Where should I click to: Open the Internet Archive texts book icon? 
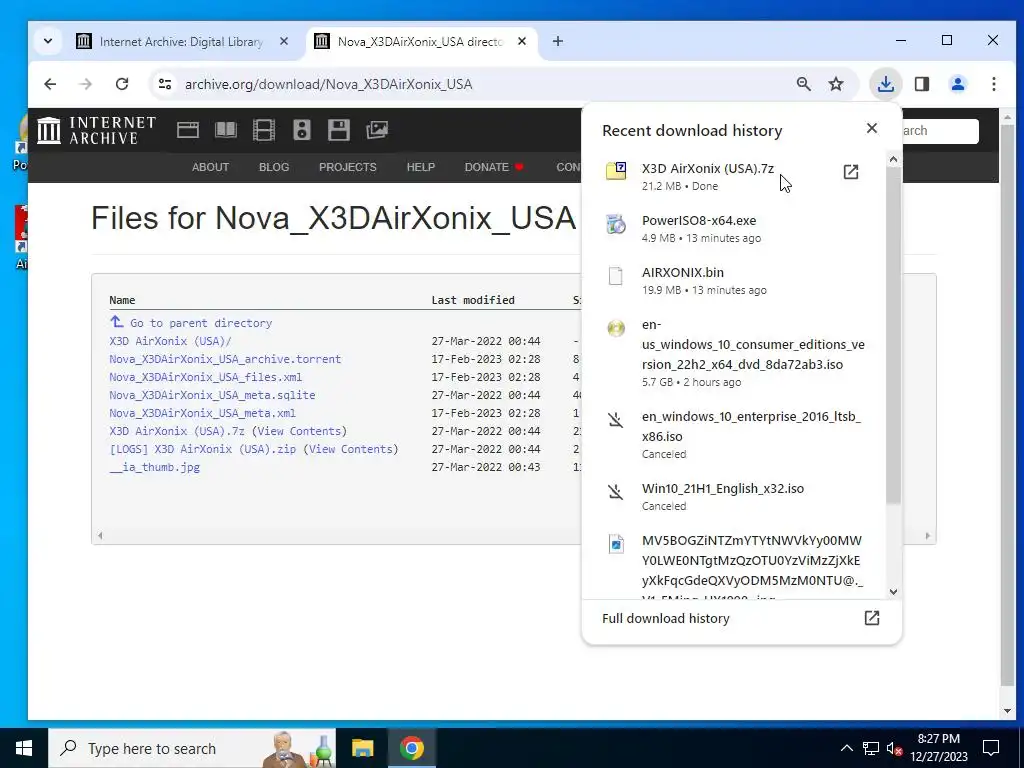[226, 130]
